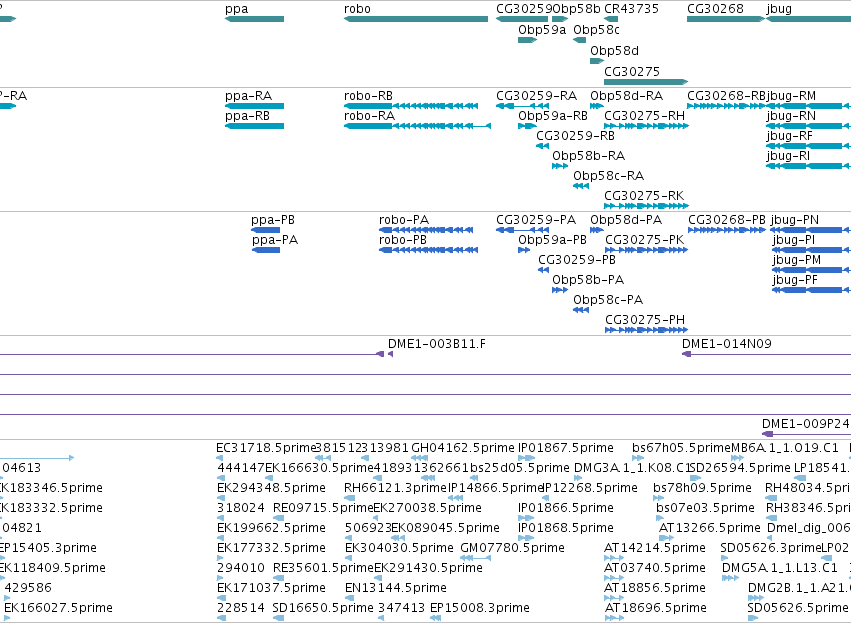
Task: Open the Obp58d gene feature
Action: point(597,61)
